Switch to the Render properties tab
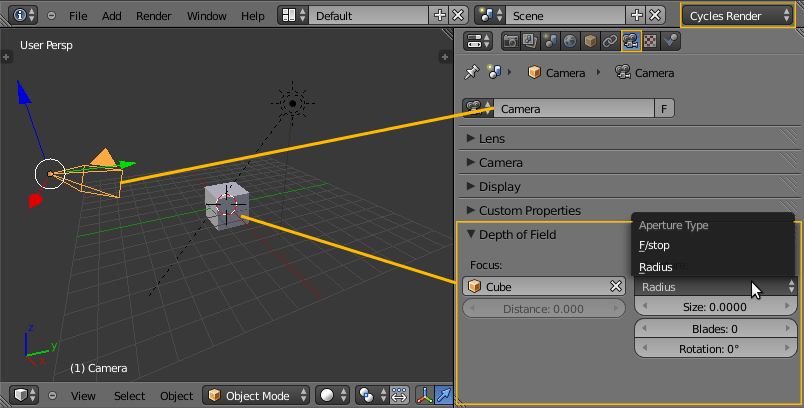This screenshot has height=408, width=804. [510, 41]
